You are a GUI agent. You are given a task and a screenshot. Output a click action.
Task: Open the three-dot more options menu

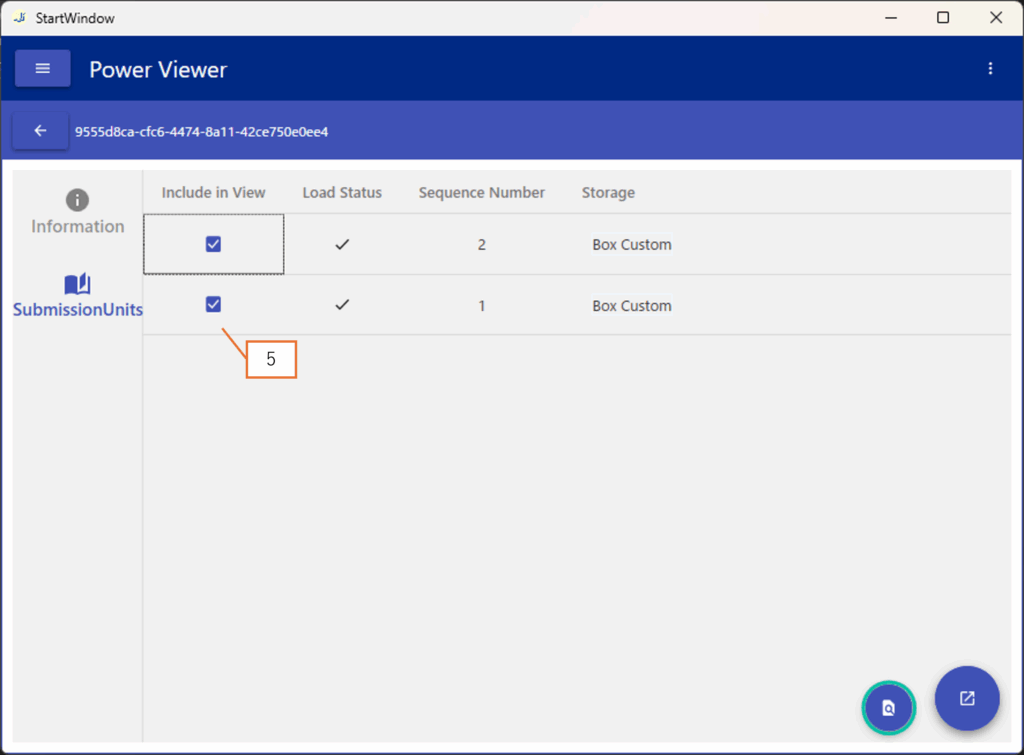pos(990,69)
